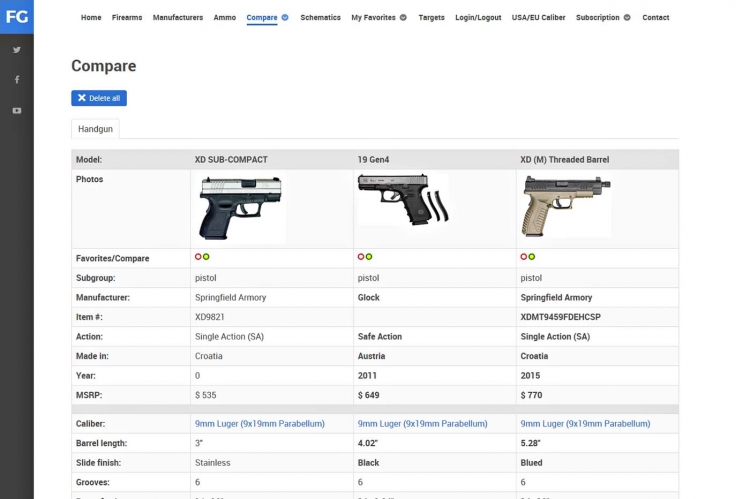The width and height of the screenshot is (750, 499).
Task: Click the XD SUB-COMPACT model header
Action: [231, 160]
